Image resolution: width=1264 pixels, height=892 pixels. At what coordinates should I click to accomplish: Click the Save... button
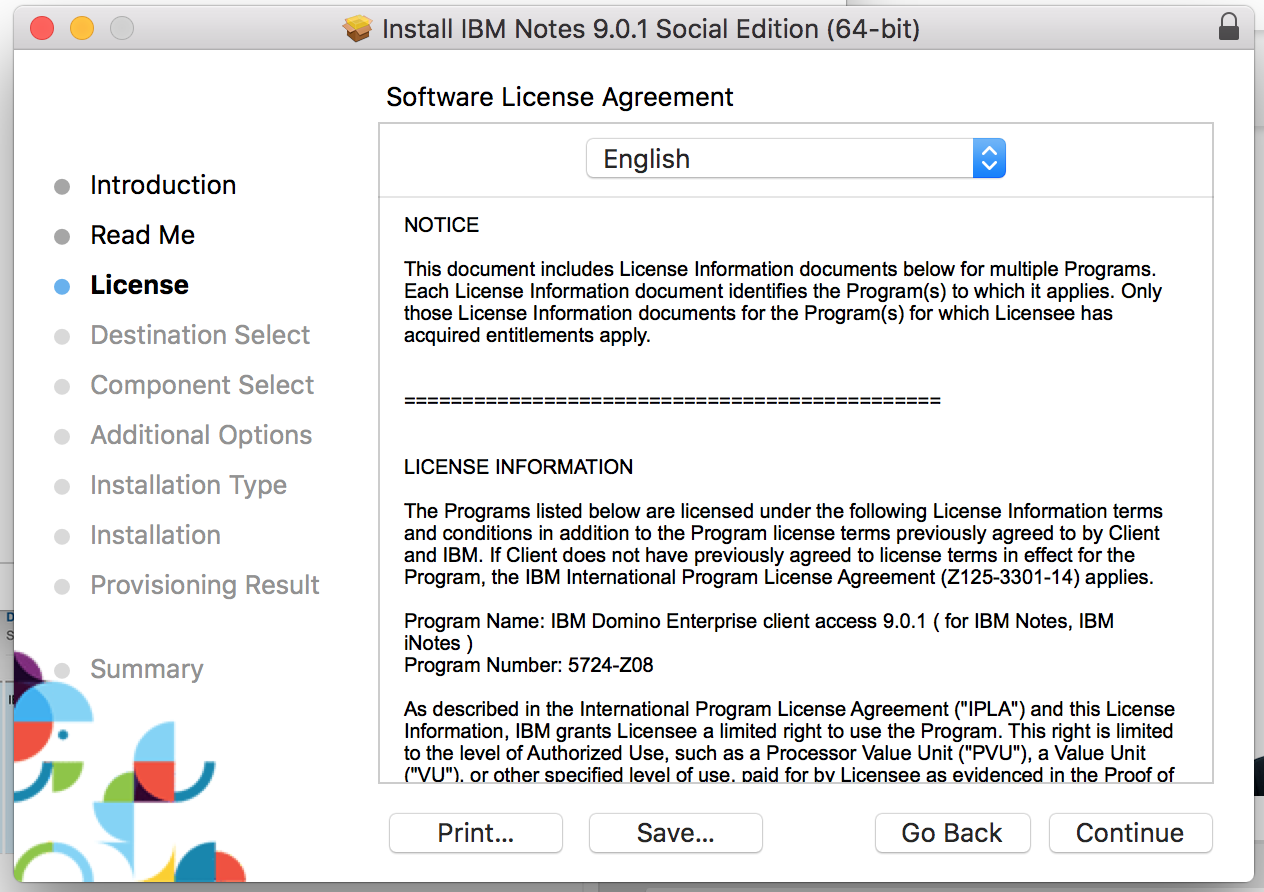coord(676,833)
